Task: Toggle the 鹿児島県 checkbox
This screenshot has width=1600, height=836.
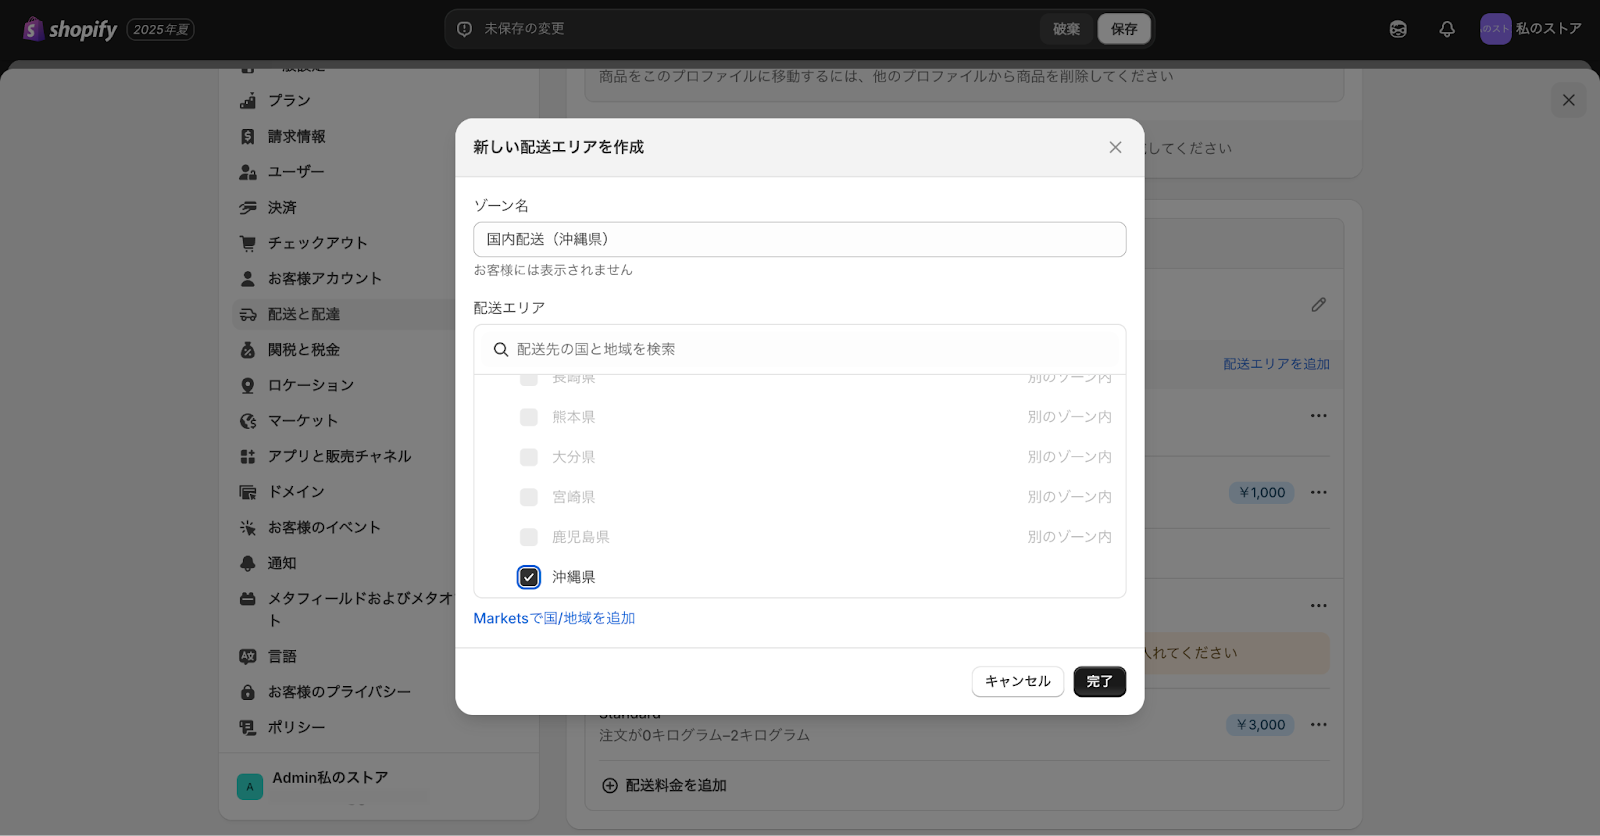Action: coord(529,537)
